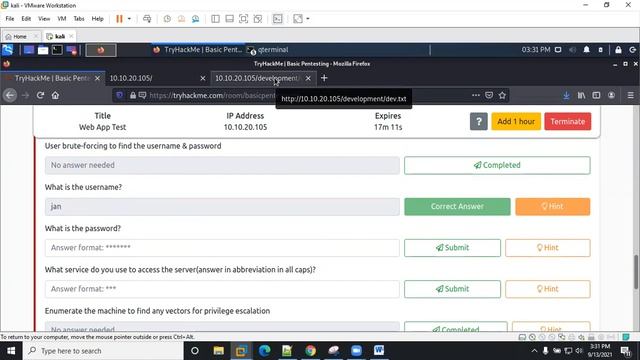Open the VM menu
This screenshot has width=640, height=360.
pos(62,19)
